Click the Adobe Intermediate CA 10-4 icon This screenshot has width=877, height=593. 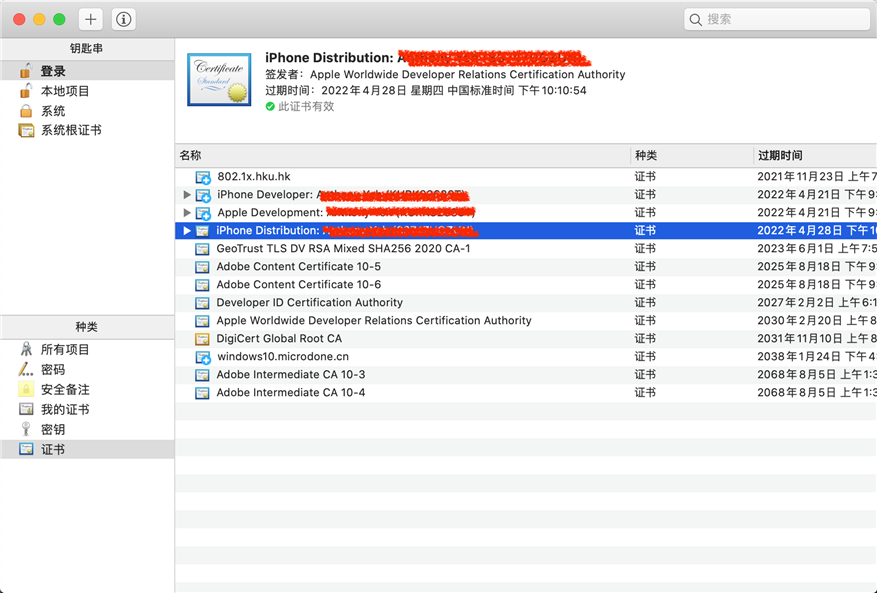click(x=202, y=393)
